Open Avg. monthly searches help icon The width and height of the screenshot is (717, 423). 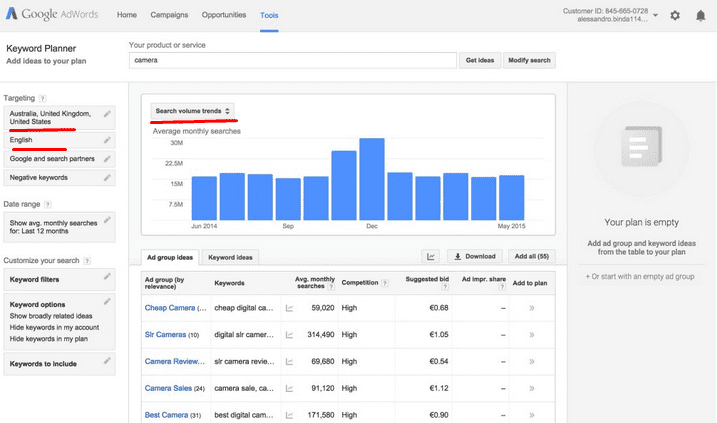pyautogui.click(x=331, y=287)
